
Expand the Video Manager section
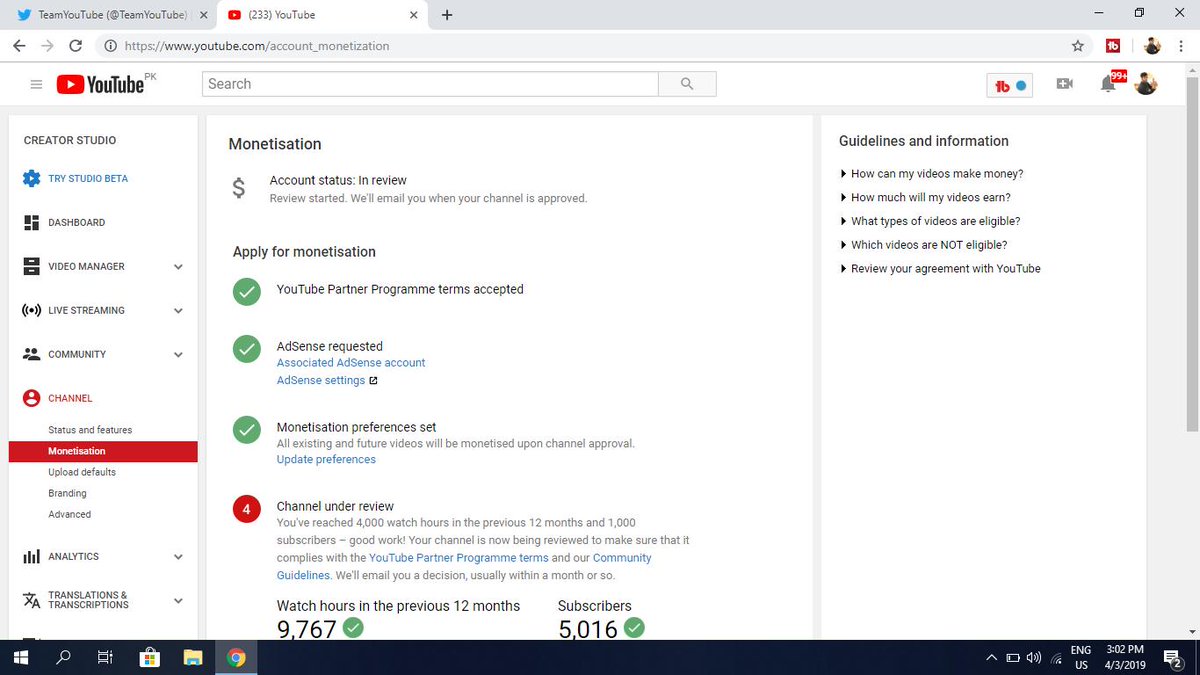point(178,267)
